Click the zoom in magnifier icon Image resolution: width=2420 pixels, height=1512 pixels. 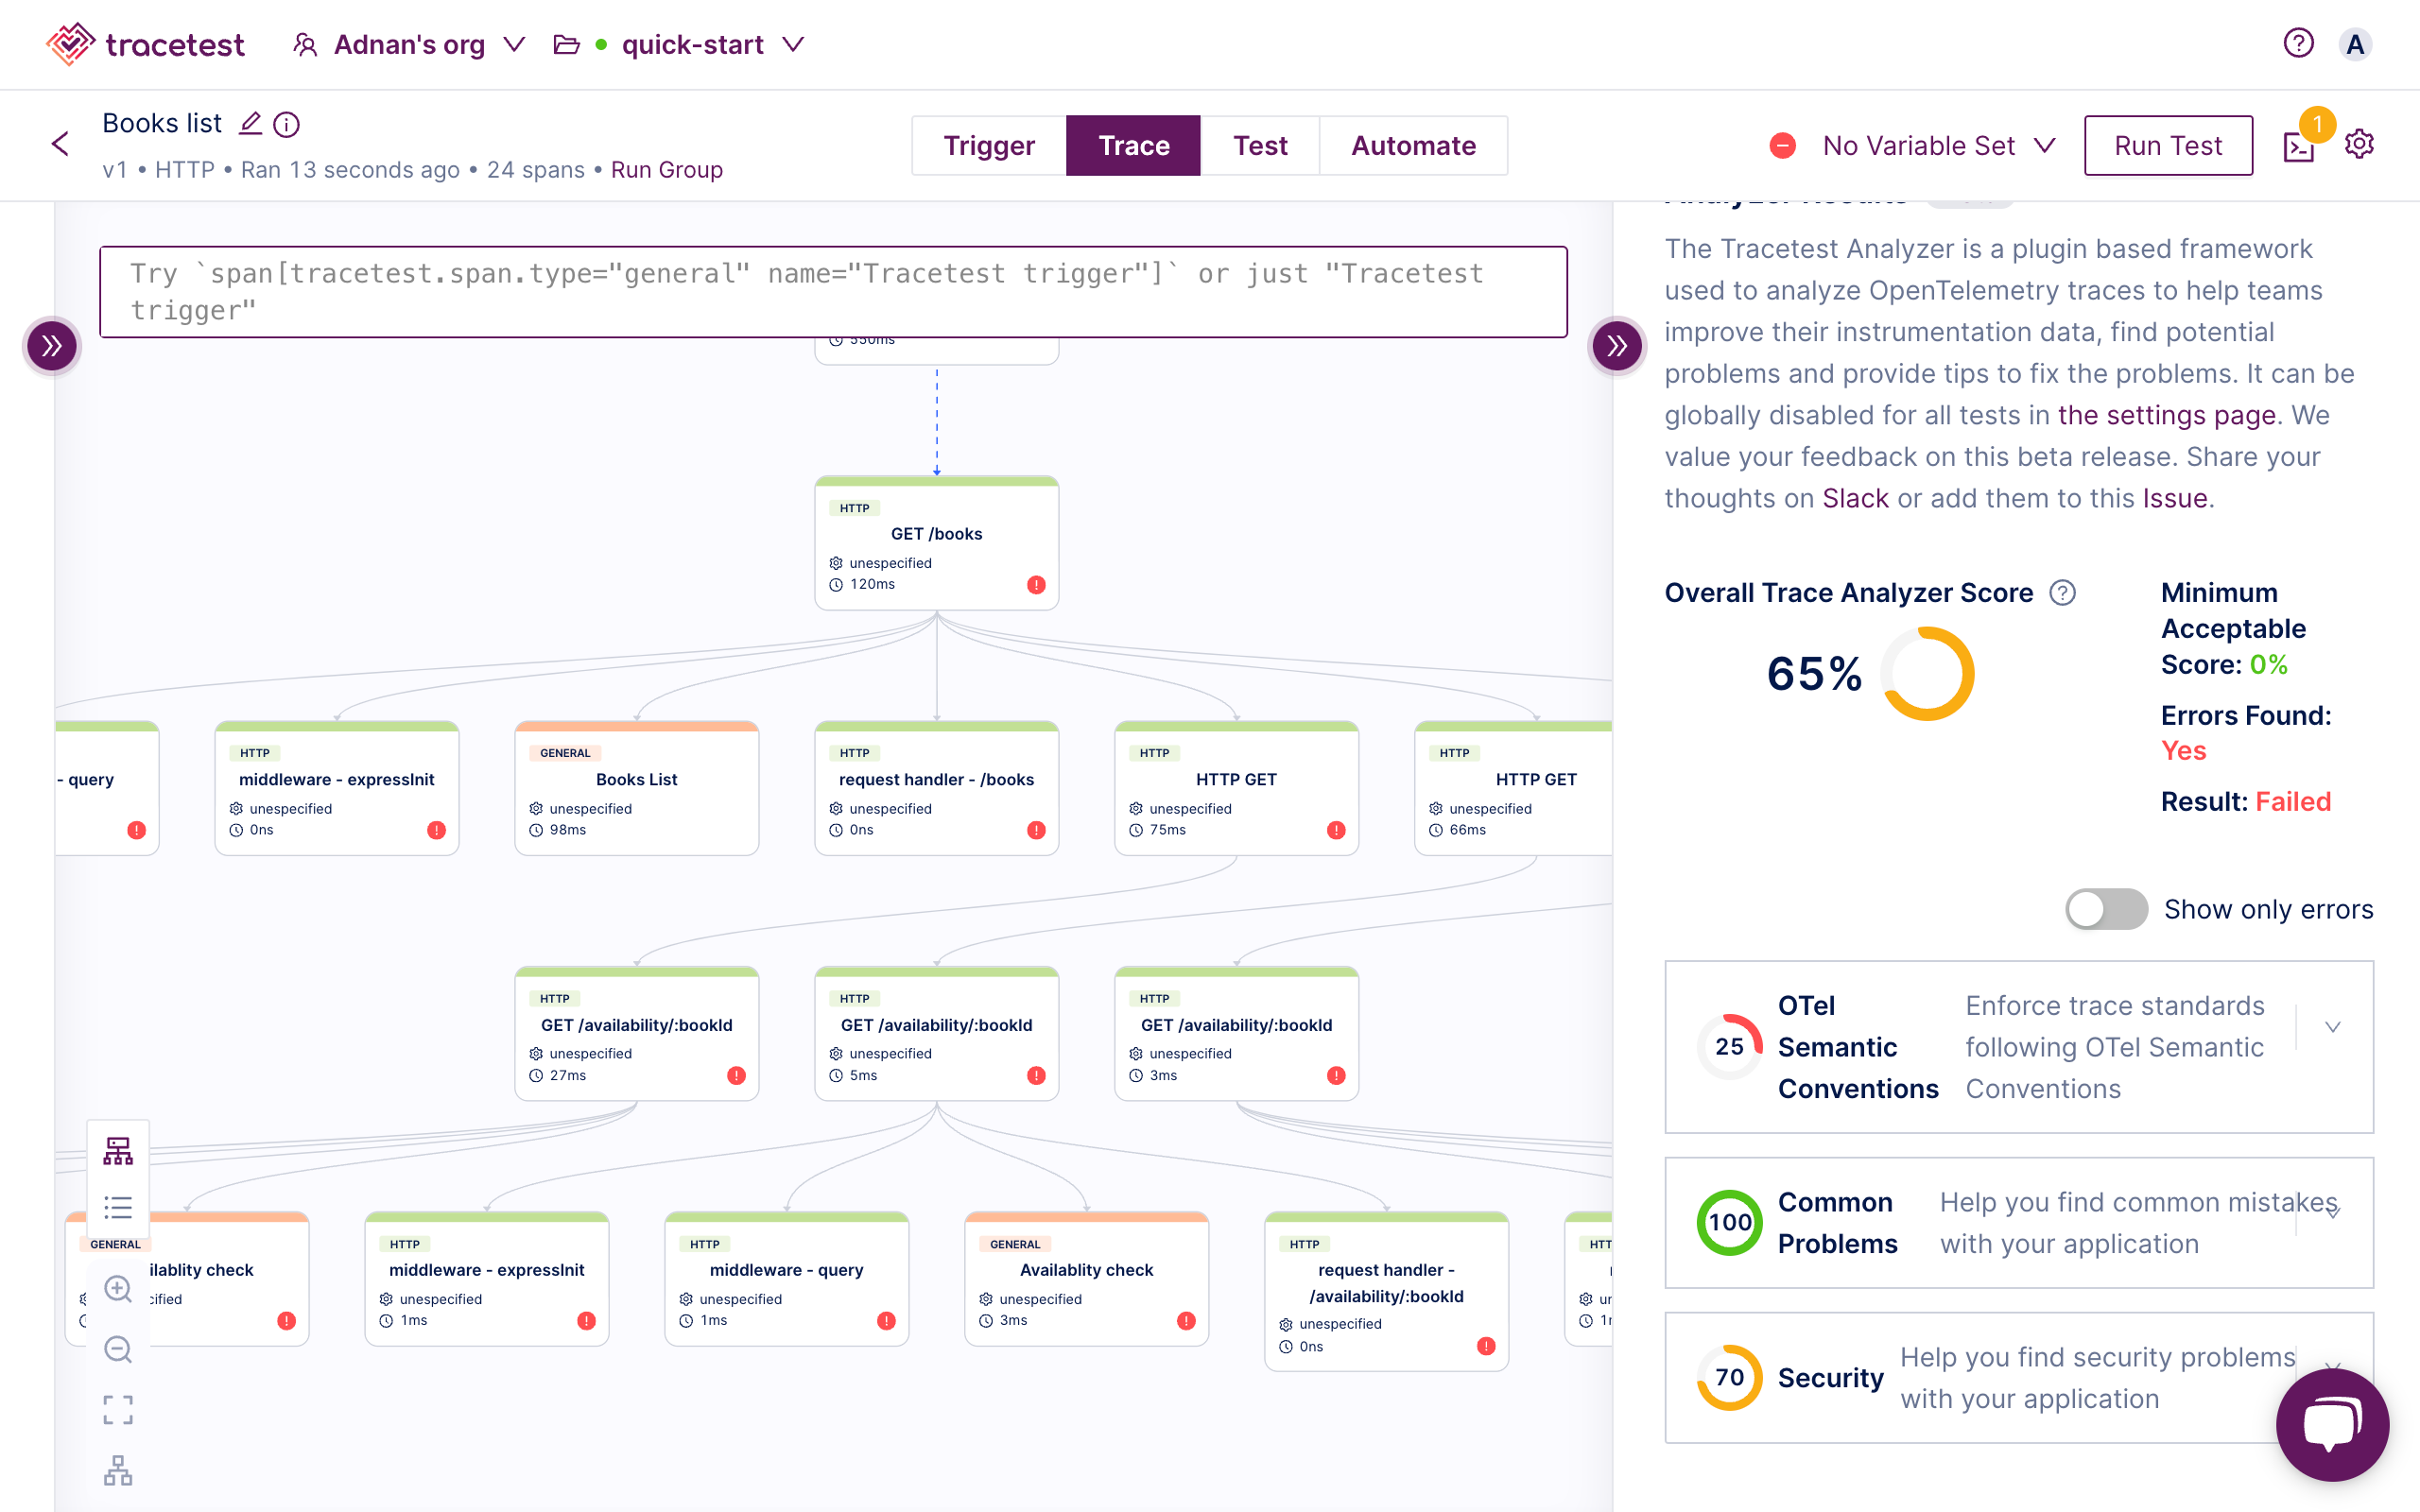tap(118, 1289)
